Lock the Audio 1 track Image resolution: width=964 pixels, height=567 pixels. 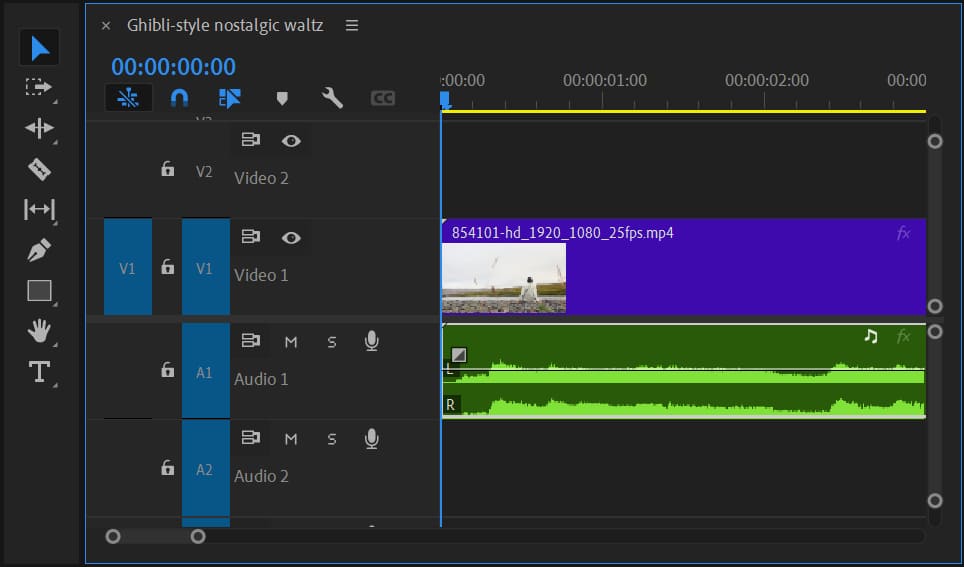coord(167,370)
